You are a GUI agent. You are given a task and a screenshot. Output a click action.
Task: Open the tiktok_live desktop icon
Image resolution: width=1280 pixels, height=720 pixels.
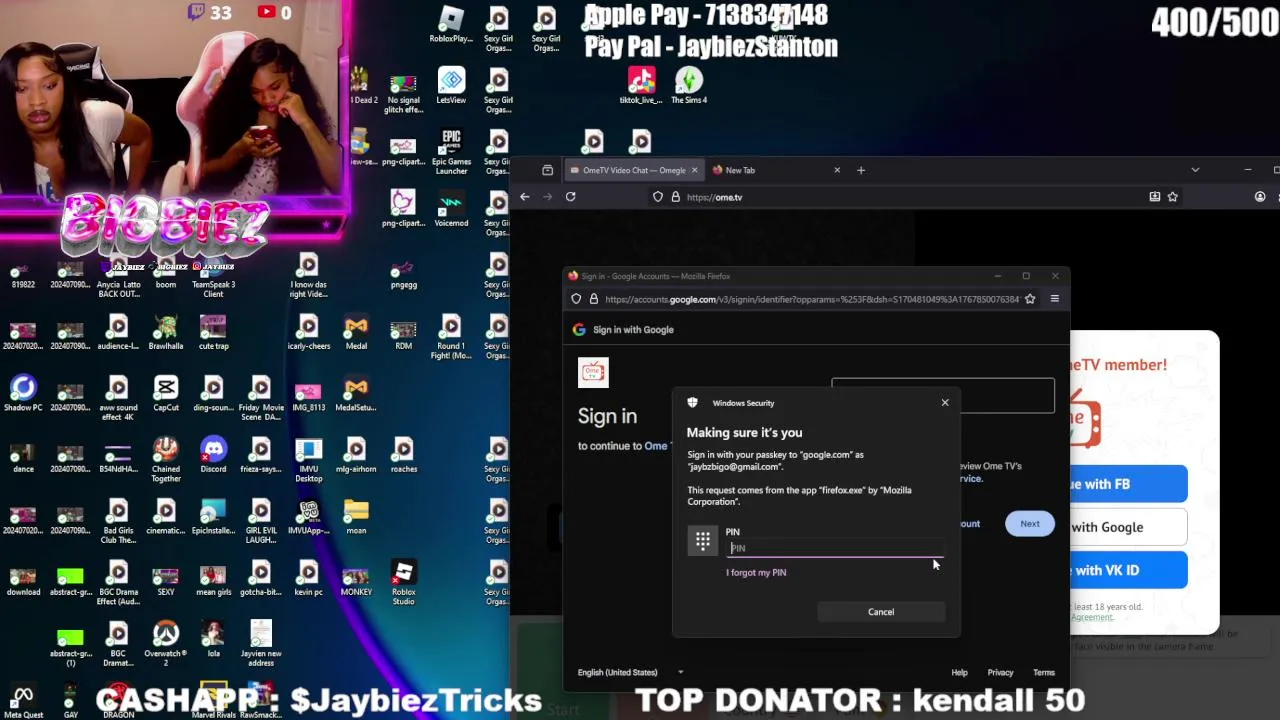tap(641, 85)
